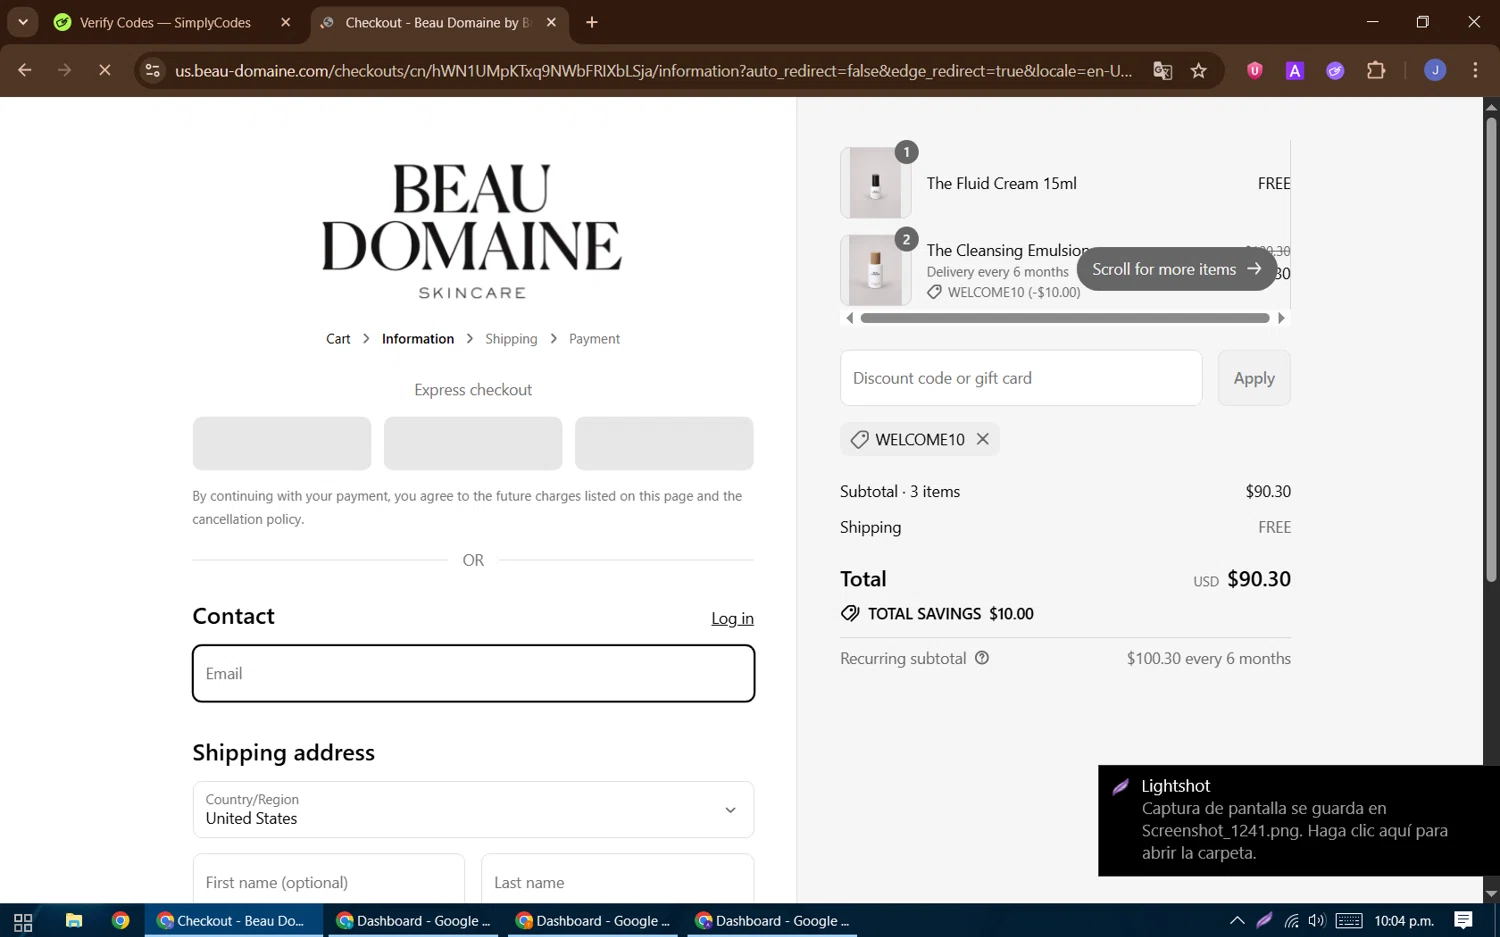Open the browser tab search dropdown arrow
This screenshot has width=1500, height=937.
coord(22,22)
